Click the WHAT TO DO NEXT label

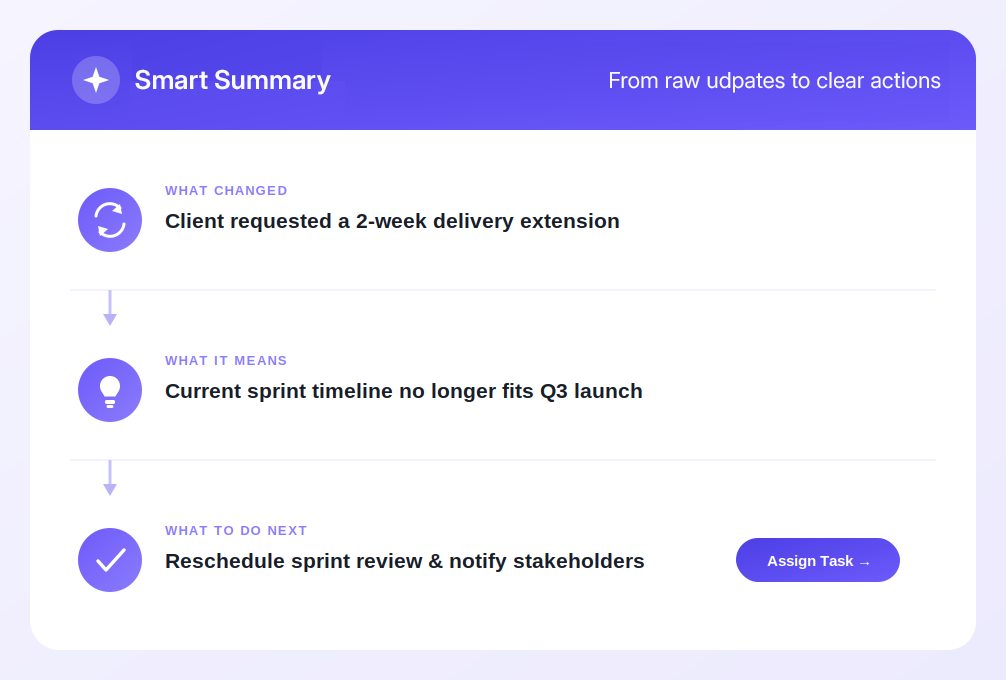coord(236,531)
